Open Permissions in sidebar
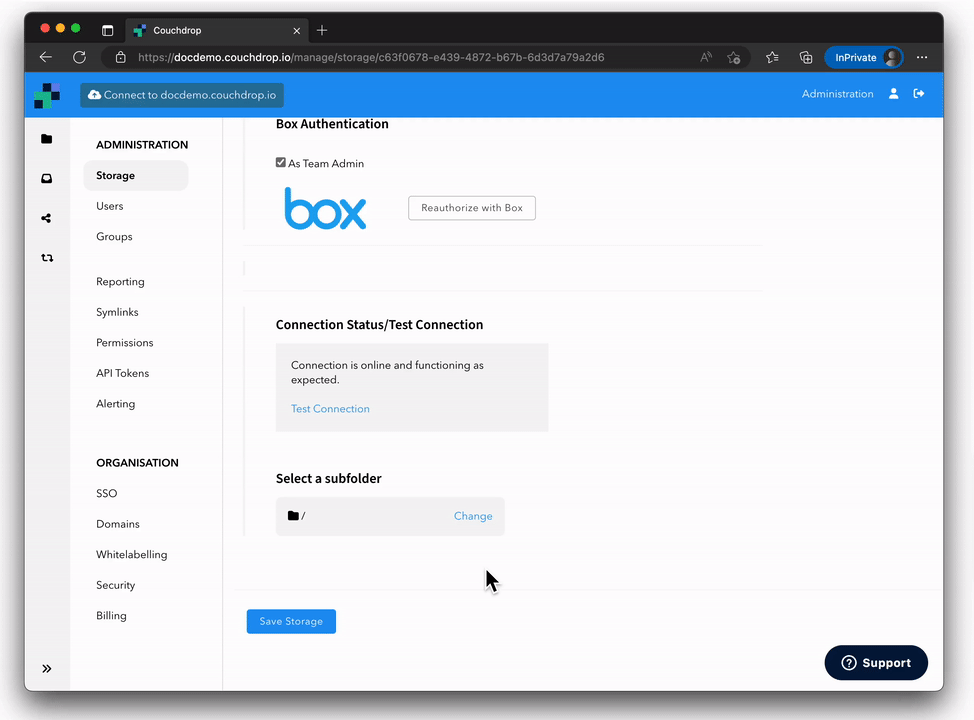 125,342
